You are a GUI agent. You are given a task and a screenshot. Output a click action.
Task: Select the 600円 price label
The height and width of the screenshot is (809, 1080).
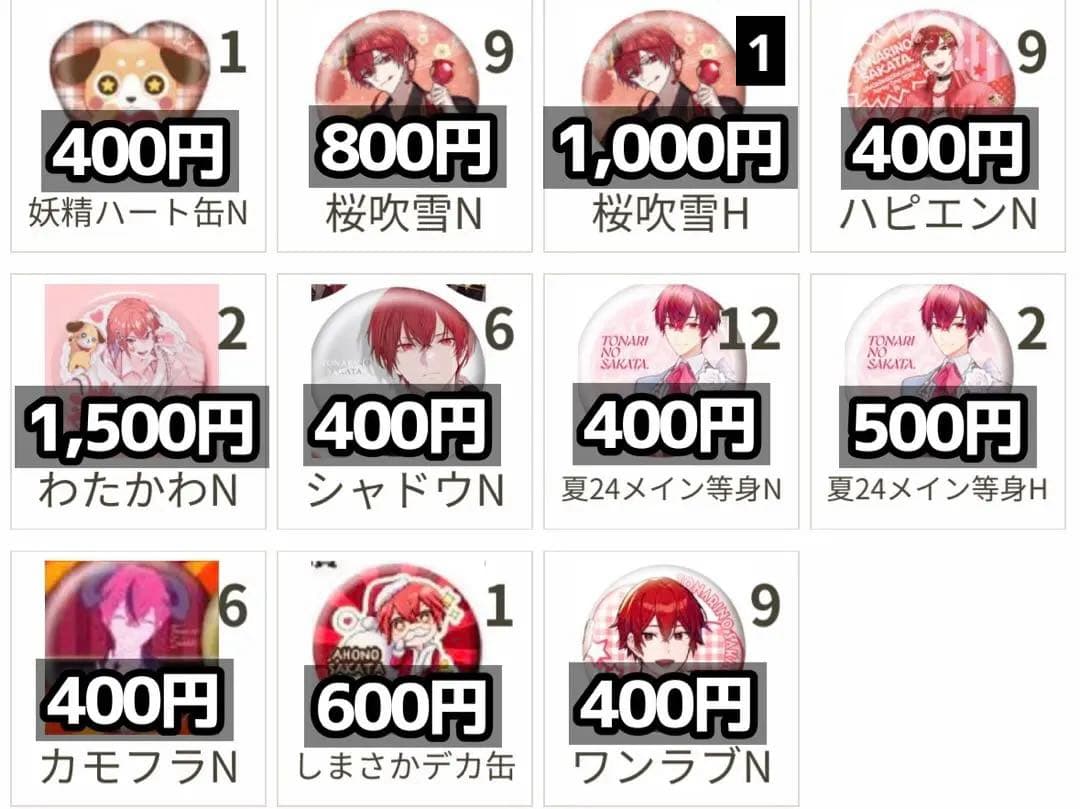(402, 706)
